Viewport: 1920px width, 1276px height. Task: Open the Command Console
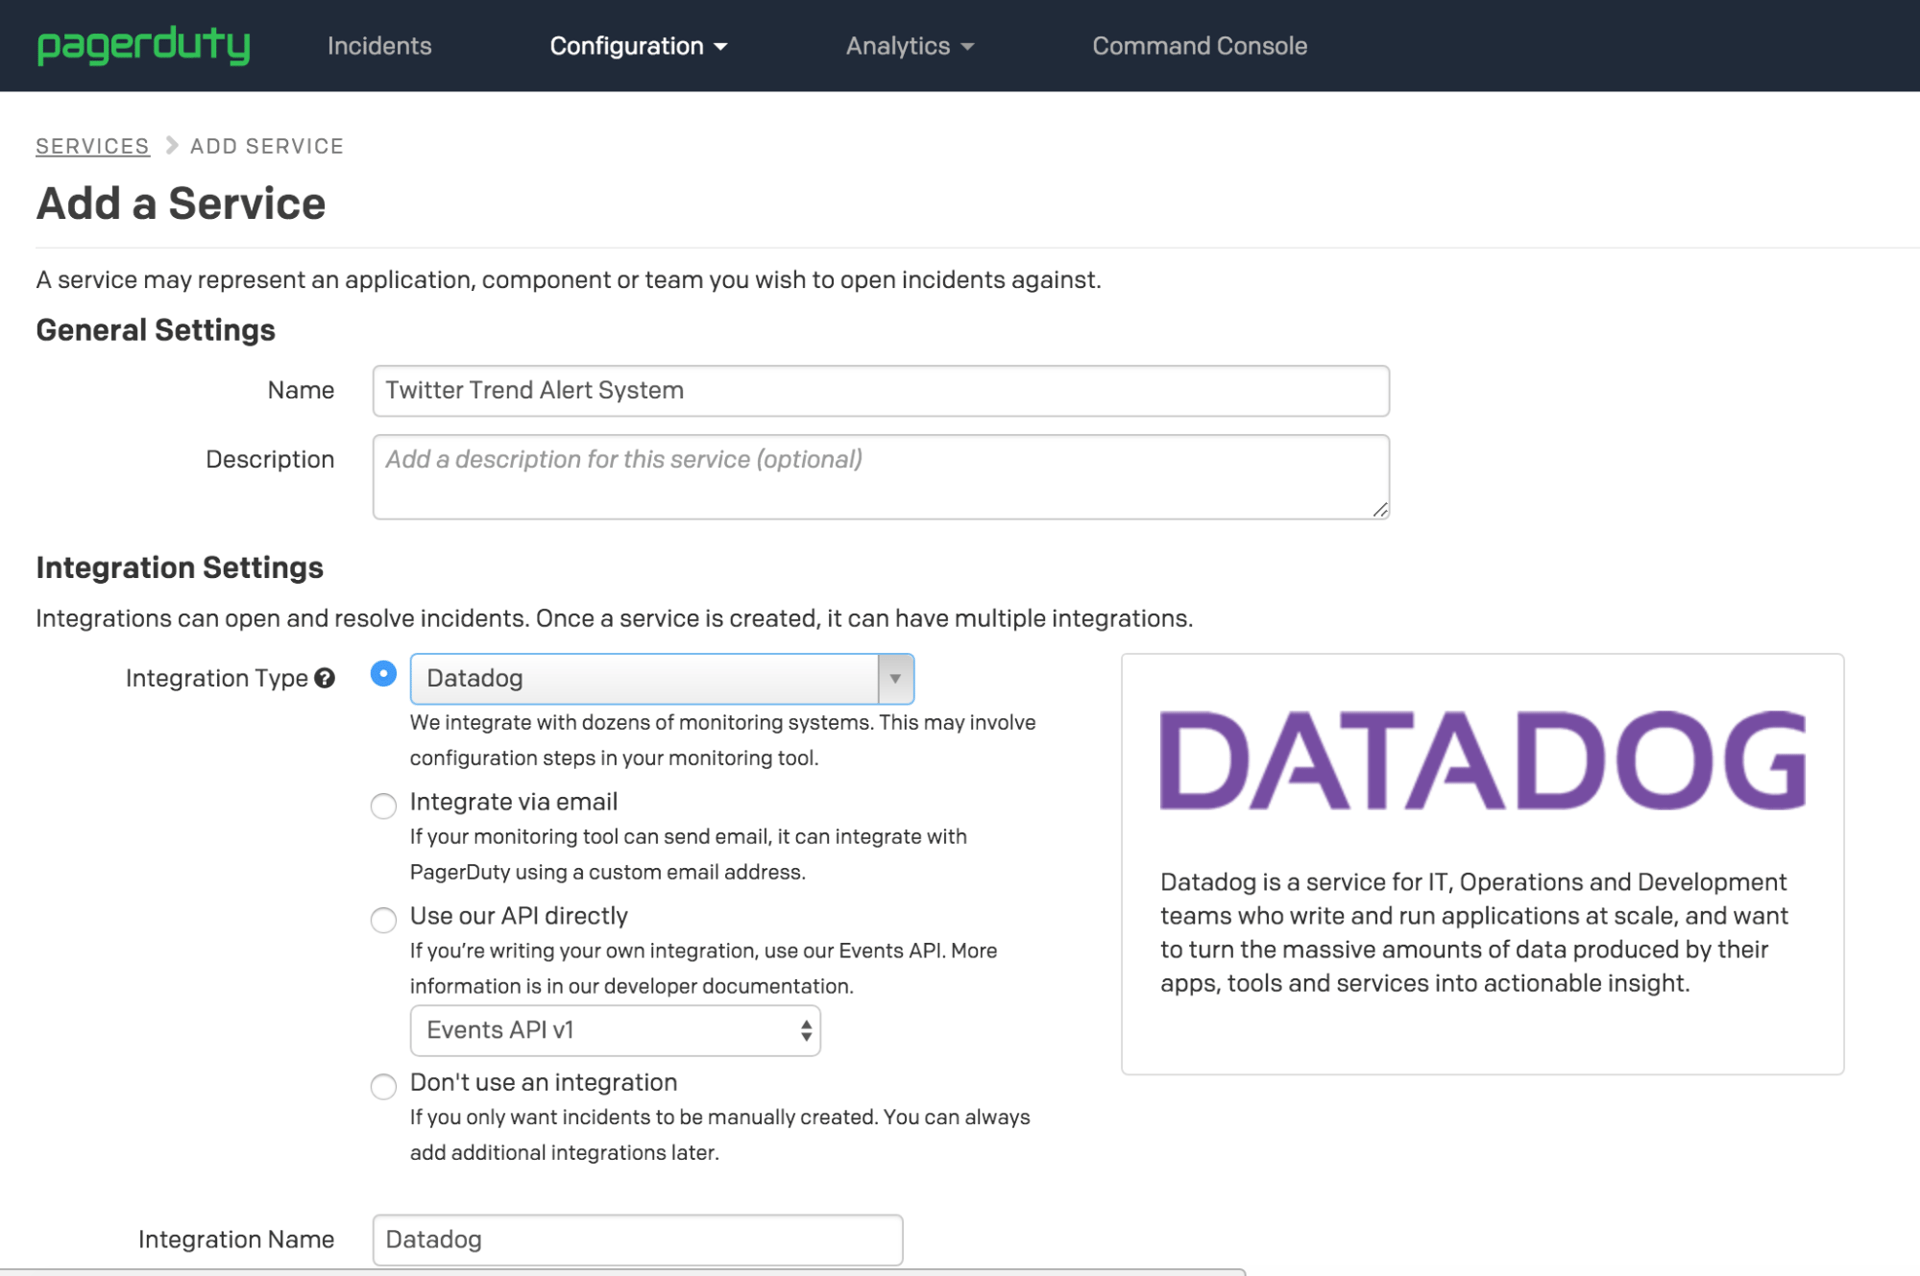pos(1199,46)
